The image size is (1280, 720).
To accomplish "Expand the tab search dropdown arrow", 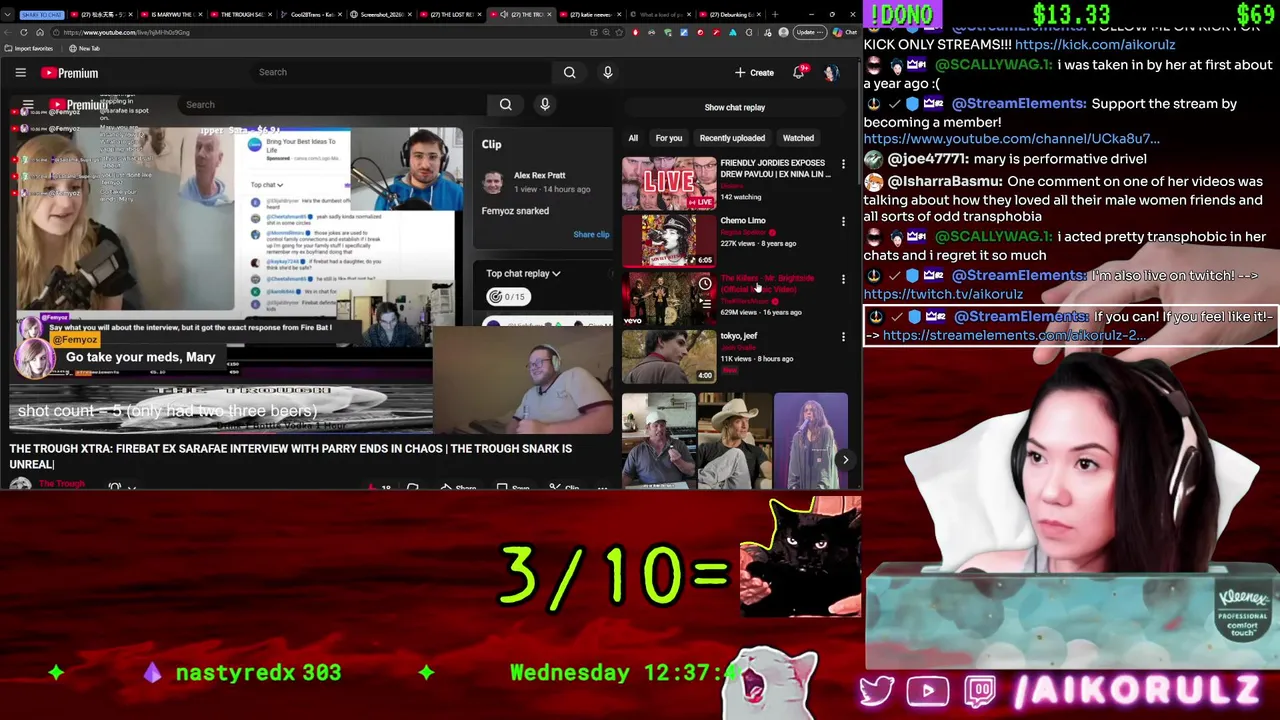I will point(7,14).
